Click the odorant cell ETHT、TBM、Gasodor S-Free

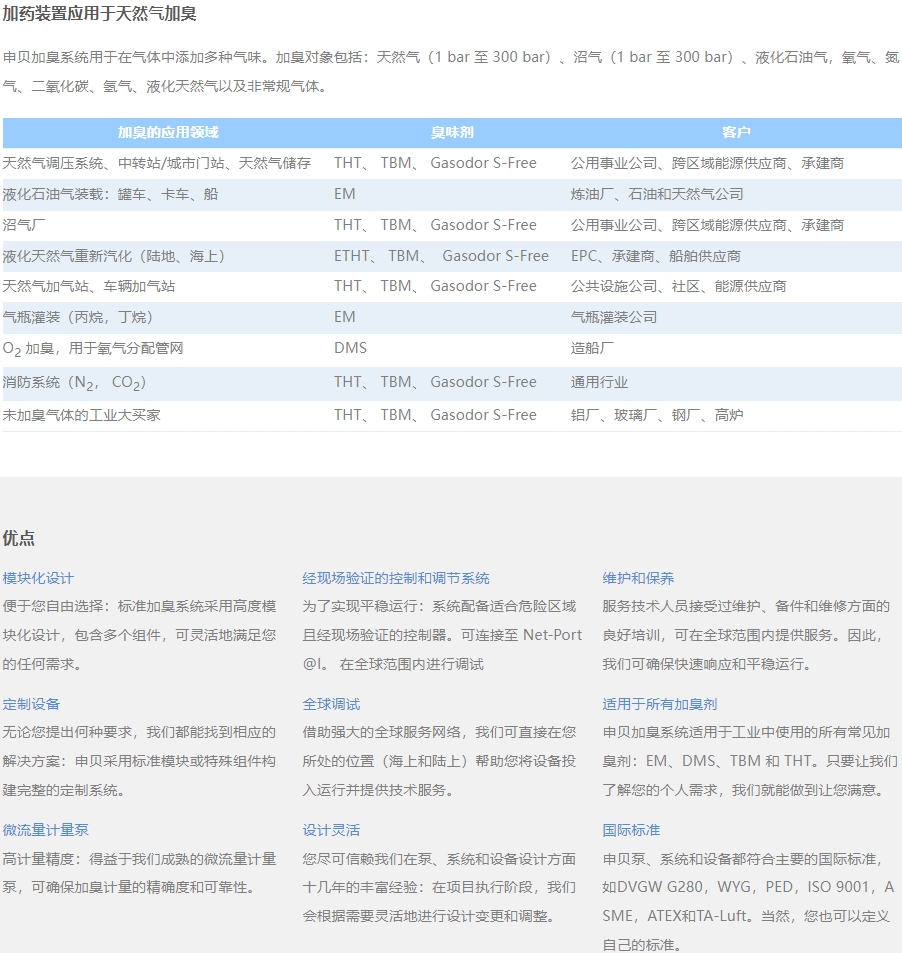(x=441, y=256)
